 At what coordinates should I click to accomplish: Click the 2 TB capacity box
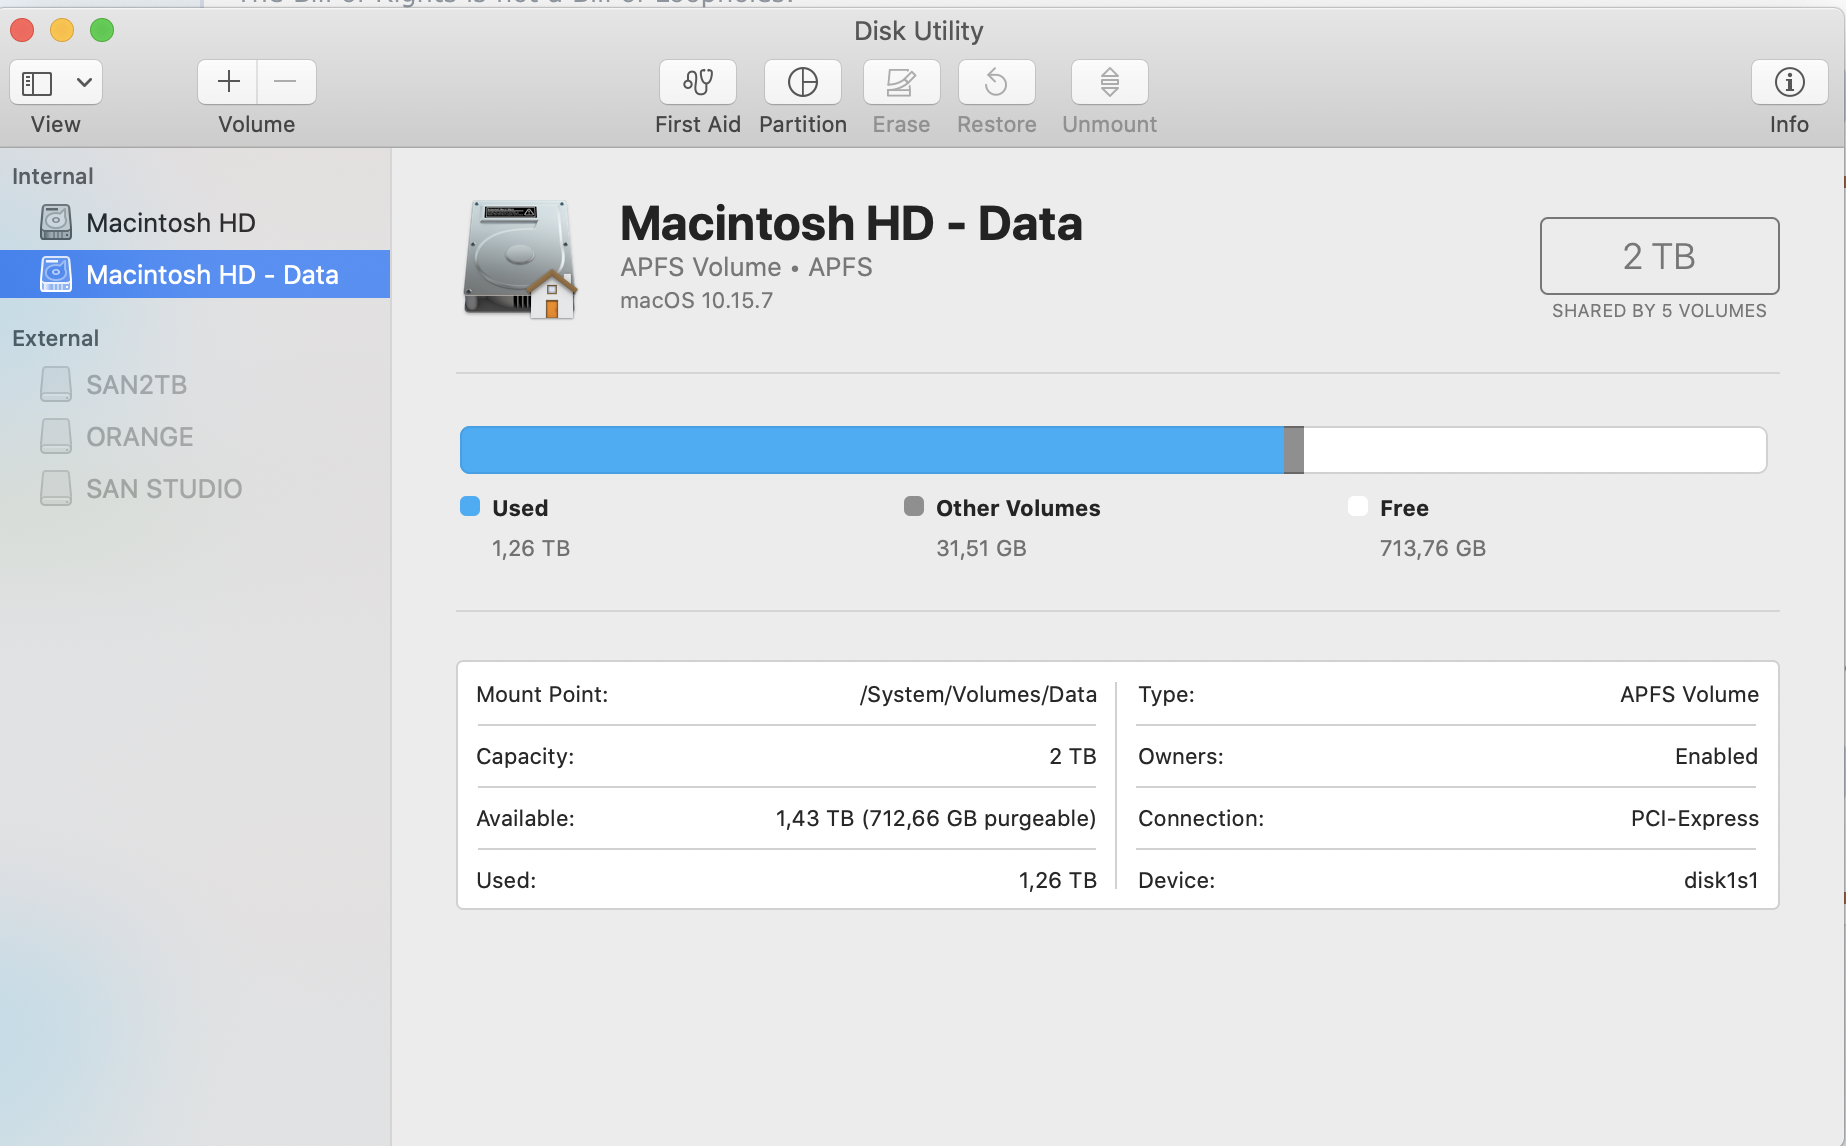tap(1659, 256)
